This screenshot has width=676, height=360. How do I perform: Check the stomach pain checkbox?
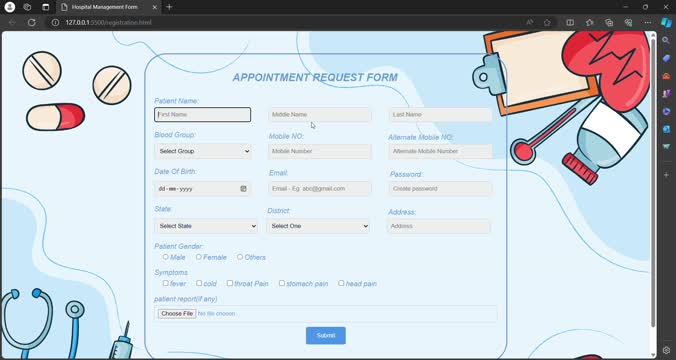[282, 283]
